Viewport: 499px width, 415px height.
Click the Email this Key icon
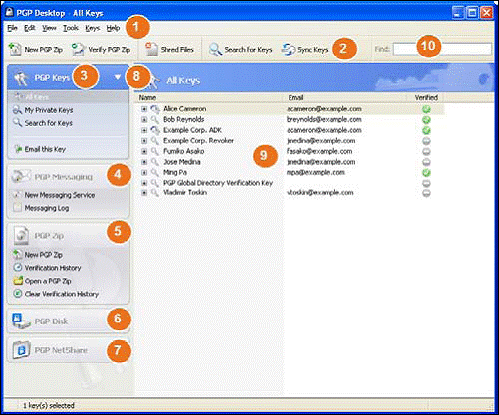coord(18,149)
